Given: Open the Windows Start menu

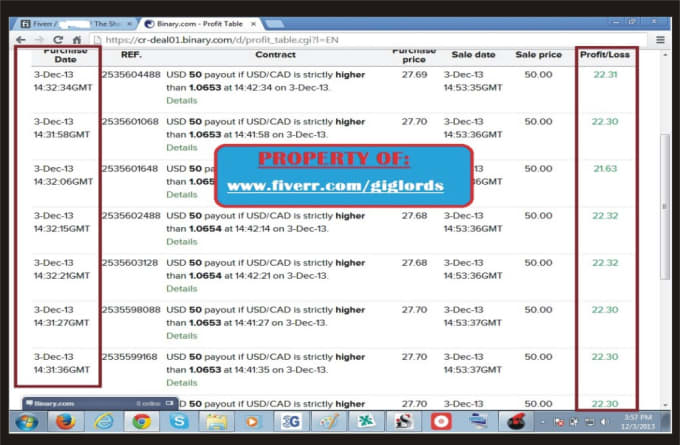Looking at the screenshot, I should point(27,421).
